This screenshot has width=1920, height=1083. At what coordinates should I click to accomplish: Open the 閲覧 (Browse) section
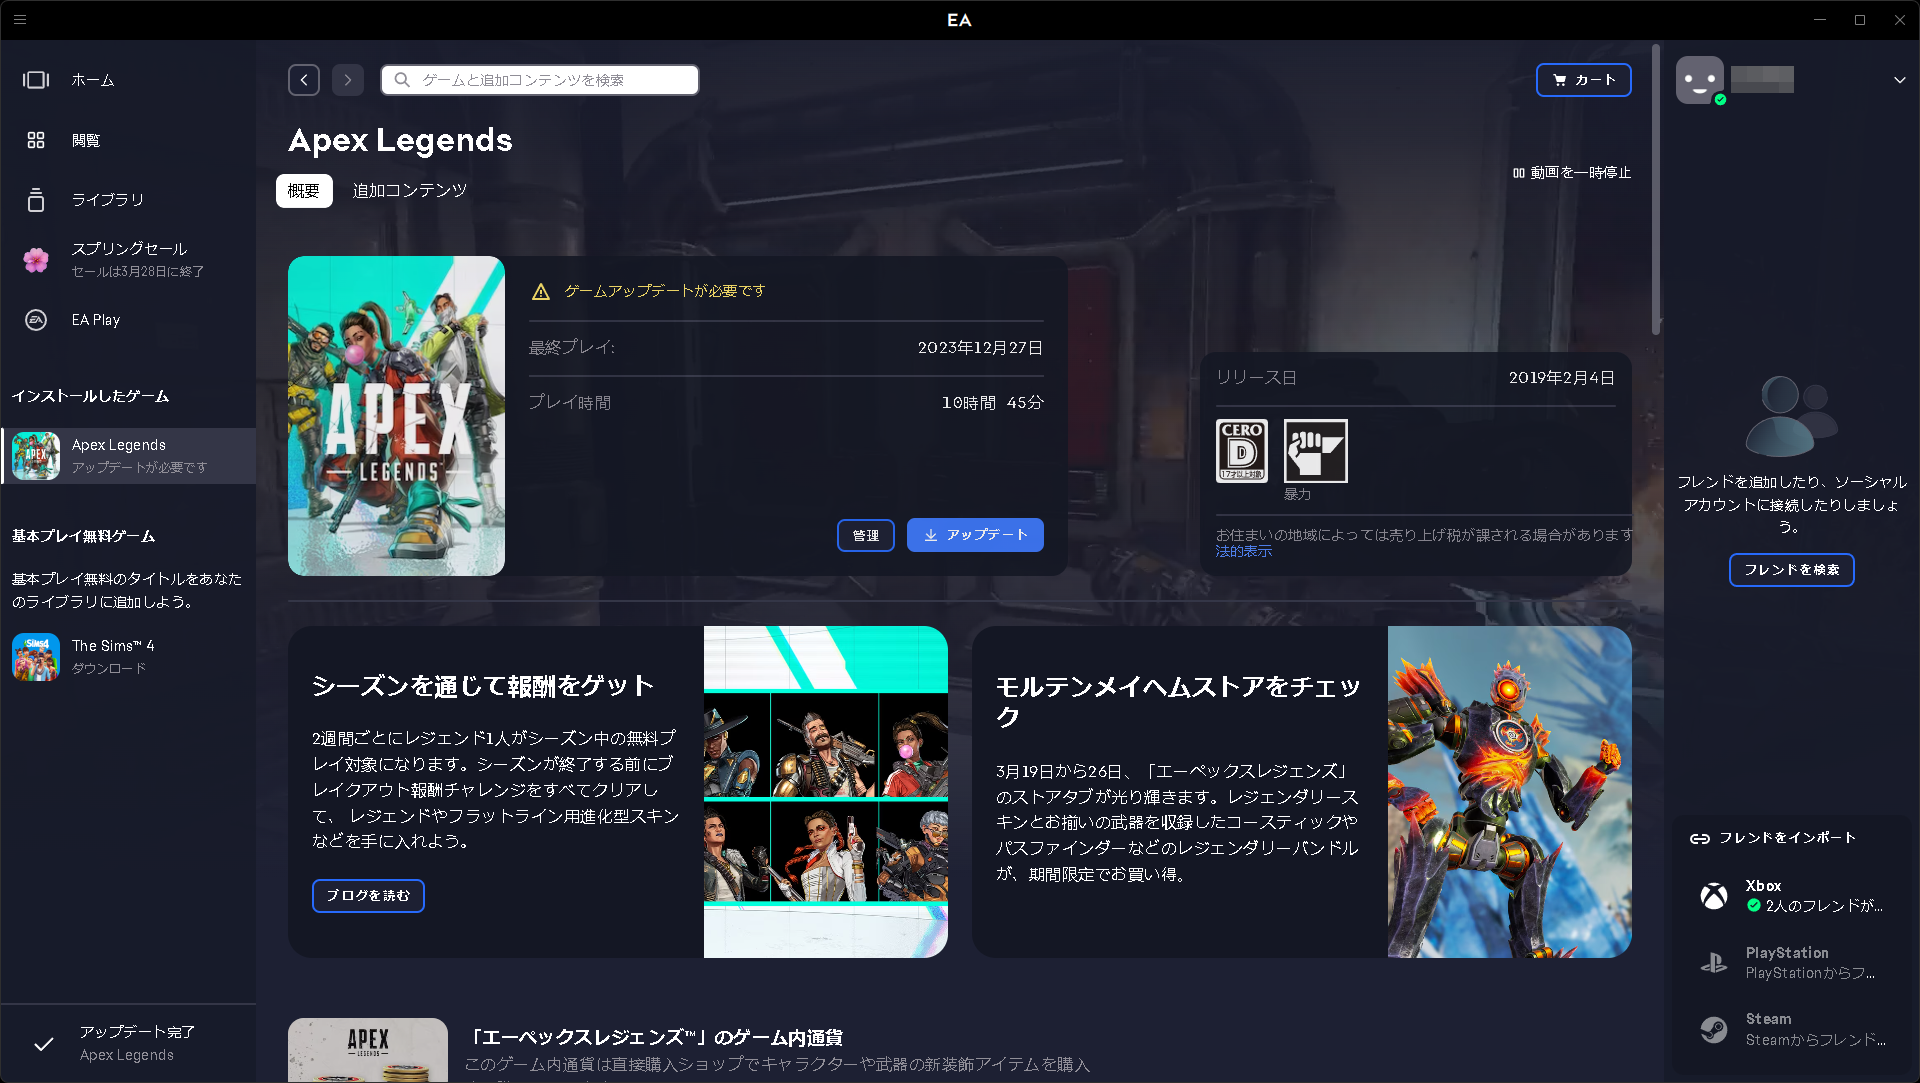coord(86,140)
